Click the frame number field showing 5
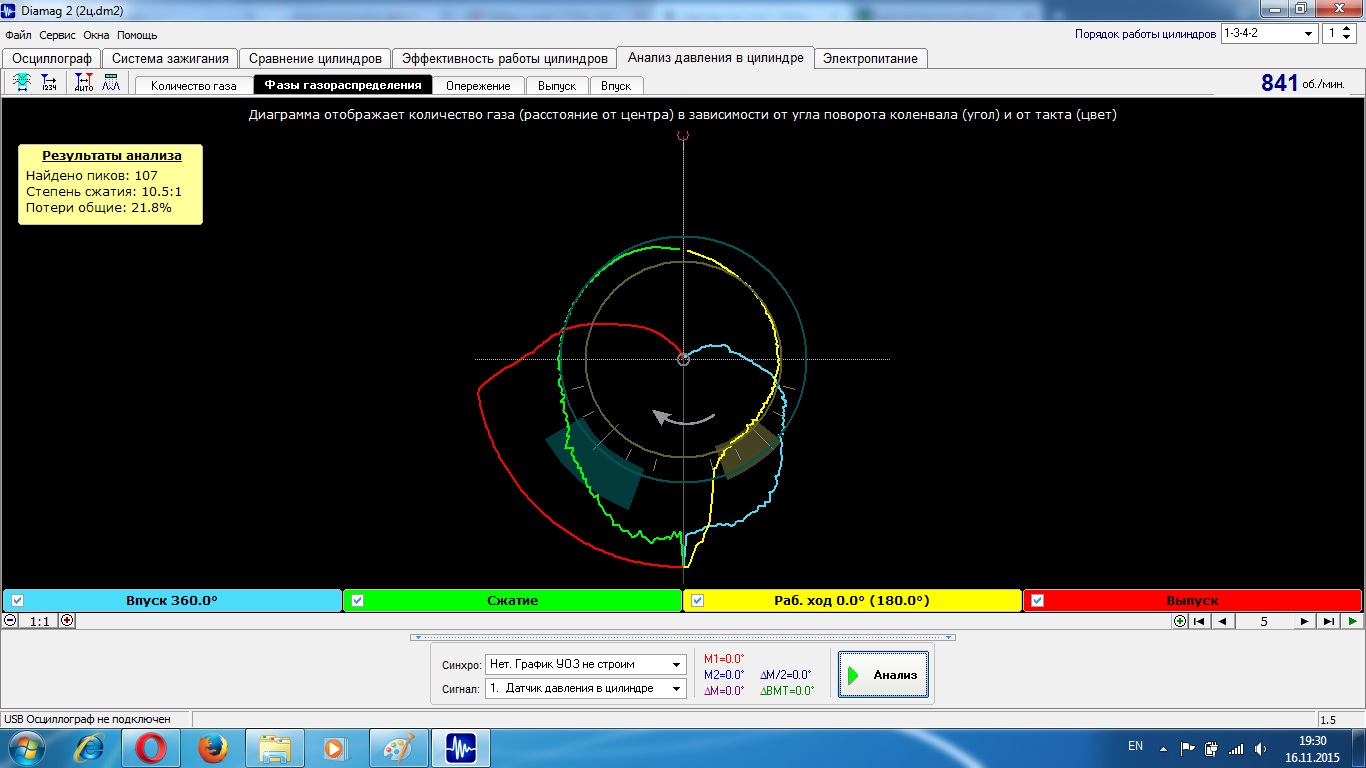 click(x=1263, y=621)
